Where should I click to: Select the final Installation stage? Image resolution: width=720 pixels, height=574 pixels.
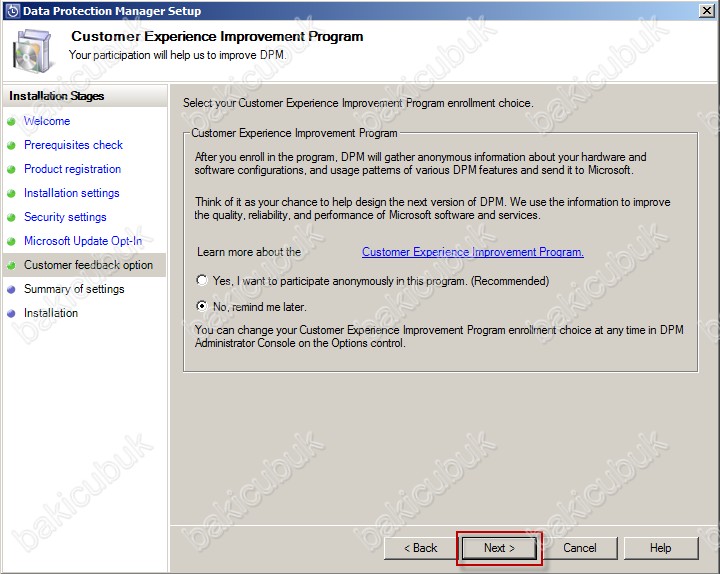pyautogui.click(x=51, y=313)
